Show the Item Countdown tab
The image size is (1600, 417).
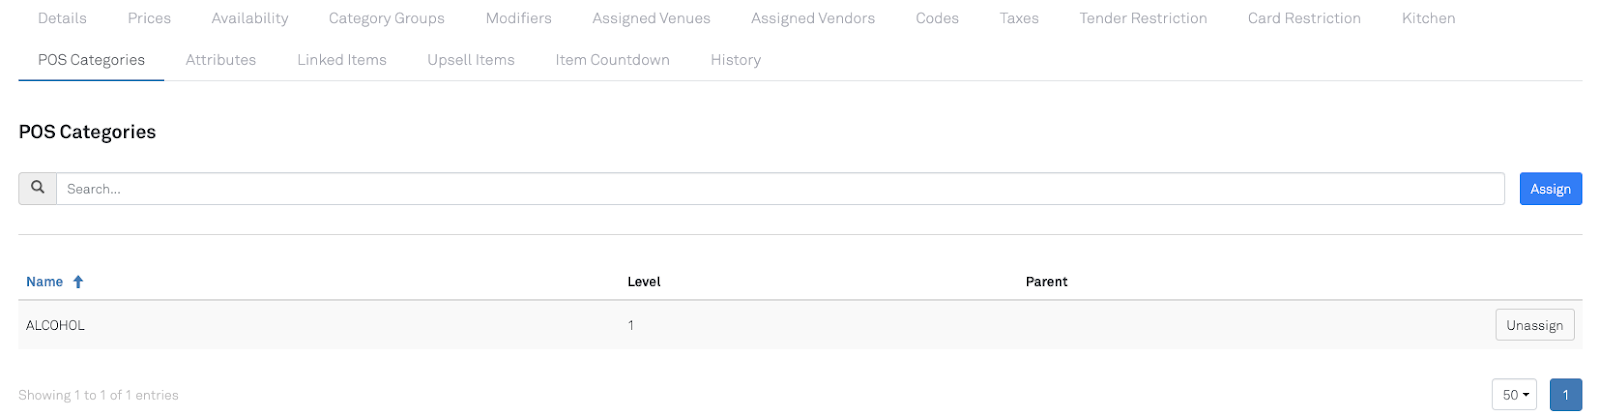(x=612, y=60)
